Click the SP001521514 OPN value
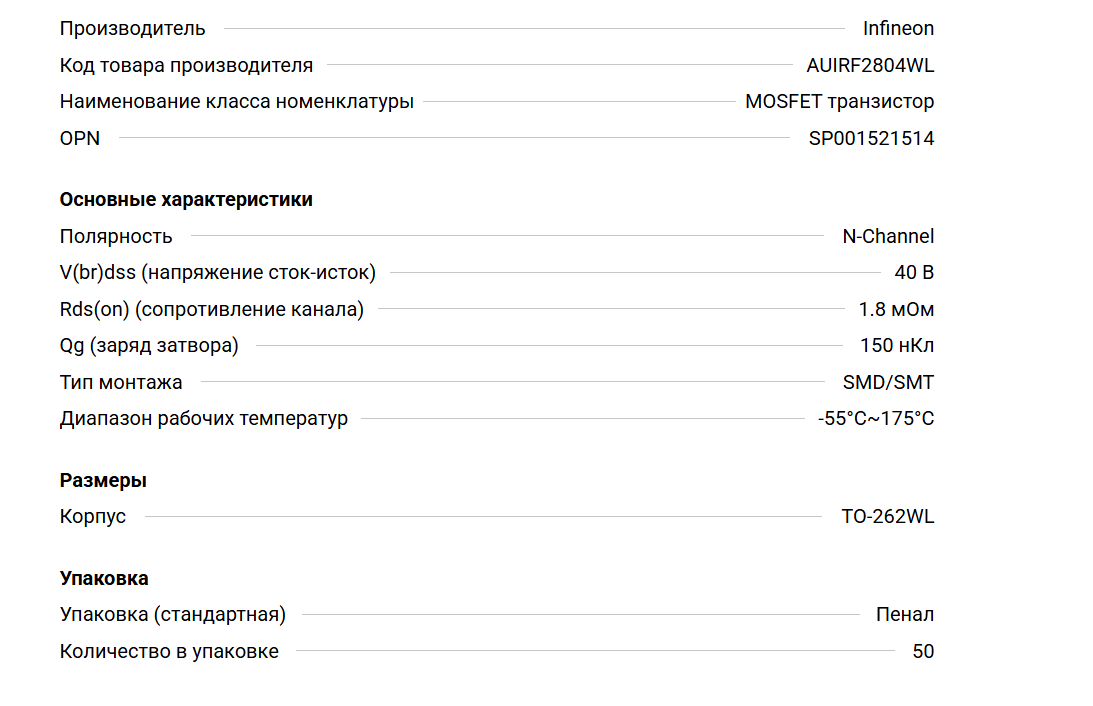The width and height of the screenshot is (1093, 706). (x=871, y=139)
